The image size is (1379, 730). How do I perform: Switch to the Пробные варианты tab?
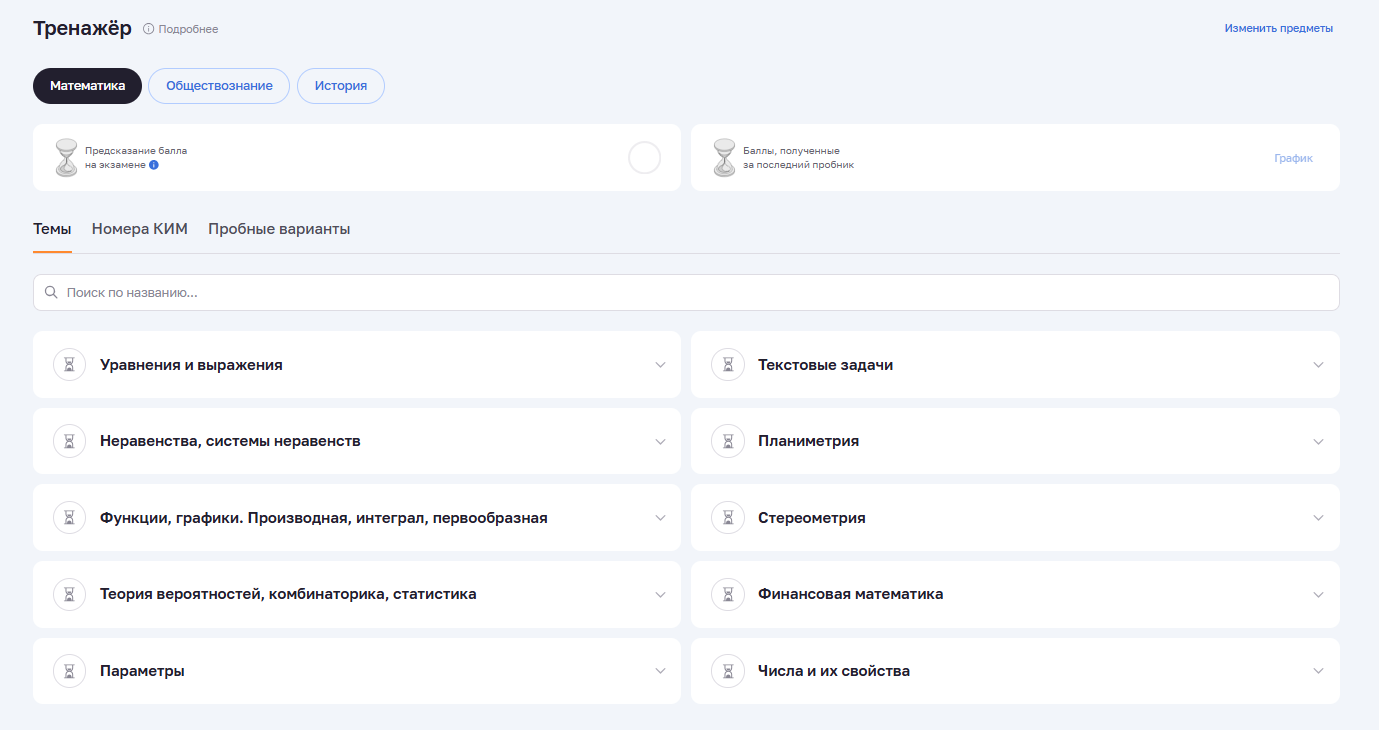point(279,229)
